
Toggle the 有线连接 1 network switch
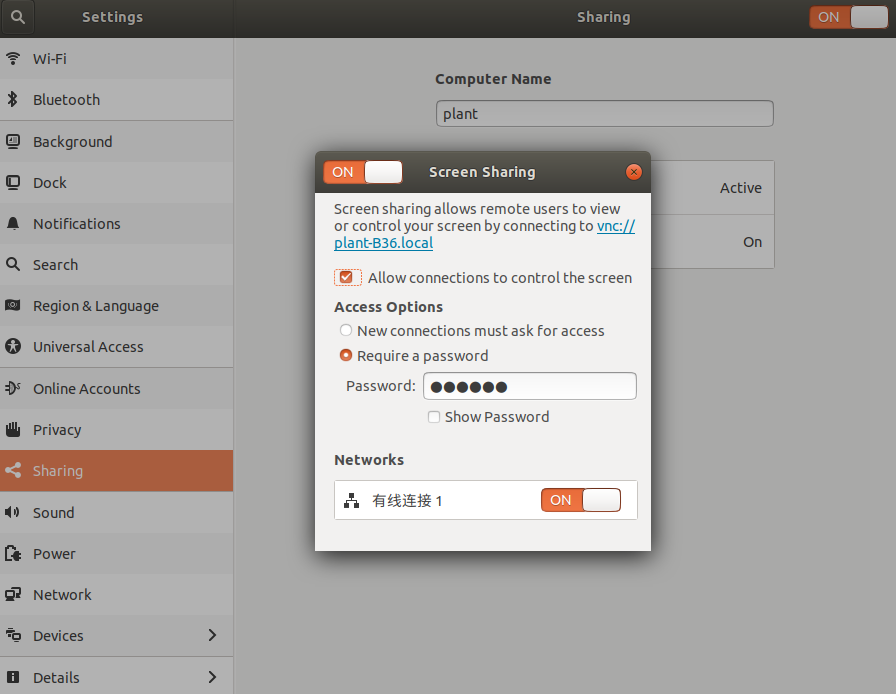[581, 500]
